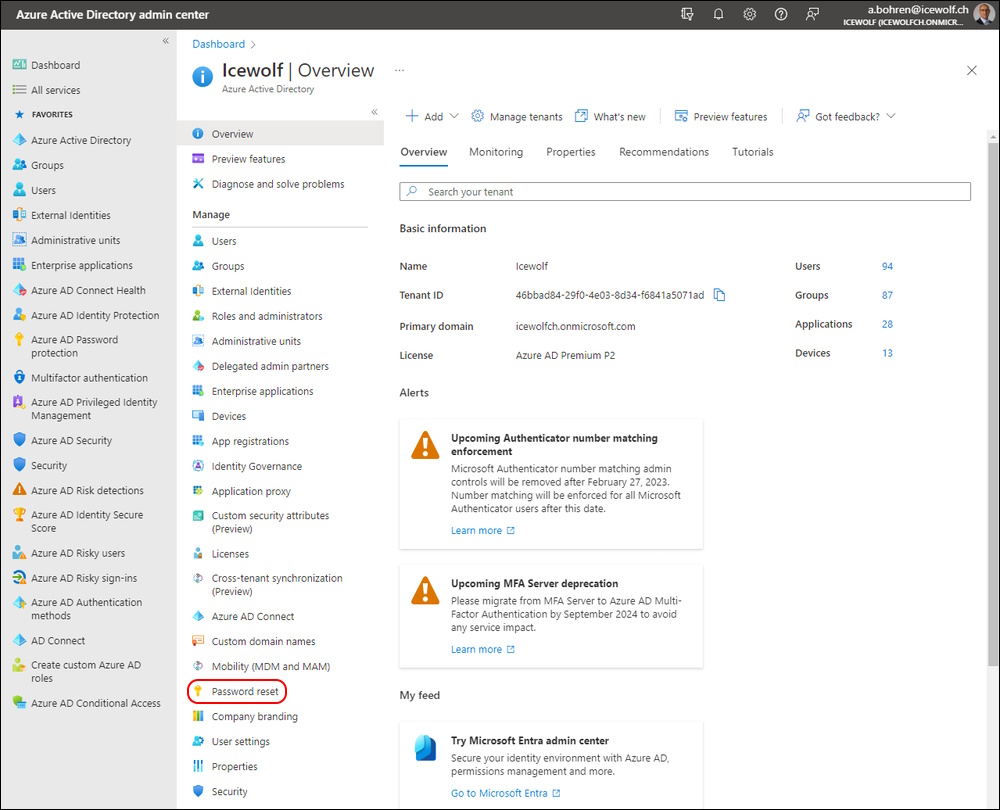Screen dimensions: 1000x810
Task: Open Cross-tenant synchronization (Preview)
Action: pyautogui.click(x=277, y=585)
